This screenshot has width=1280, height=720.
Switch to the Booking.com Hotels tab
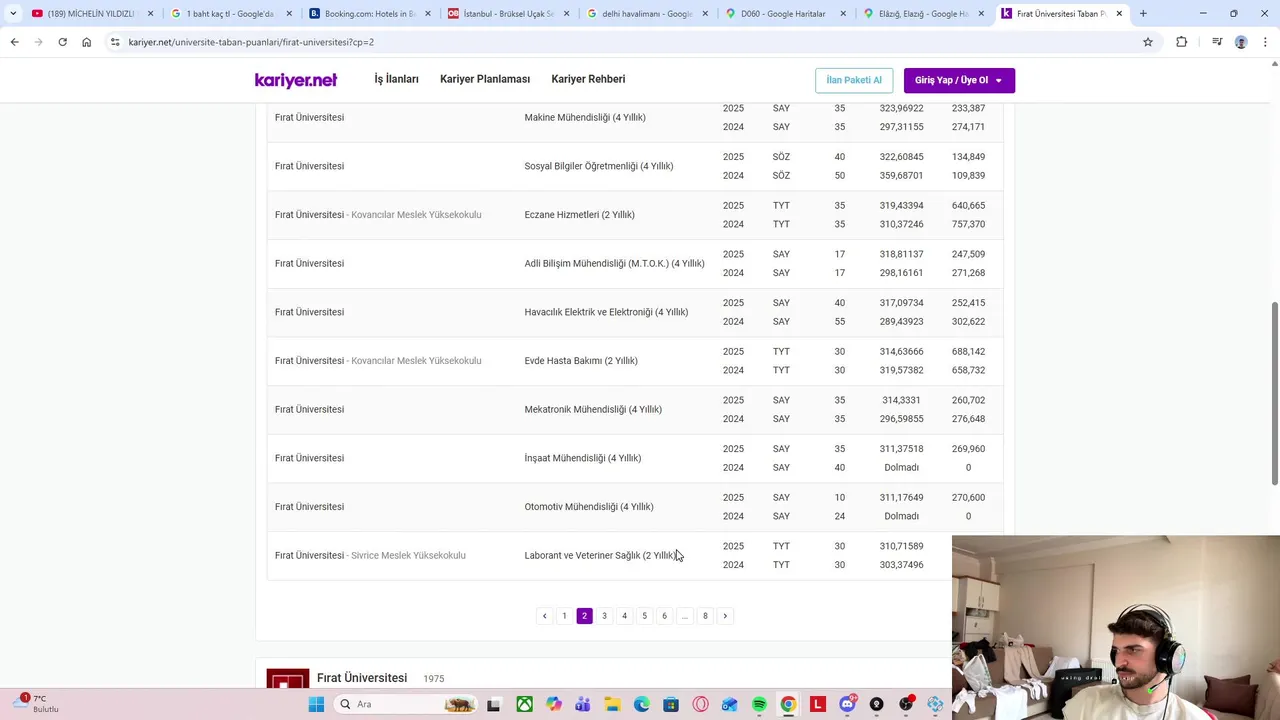[x=368, y=14]
